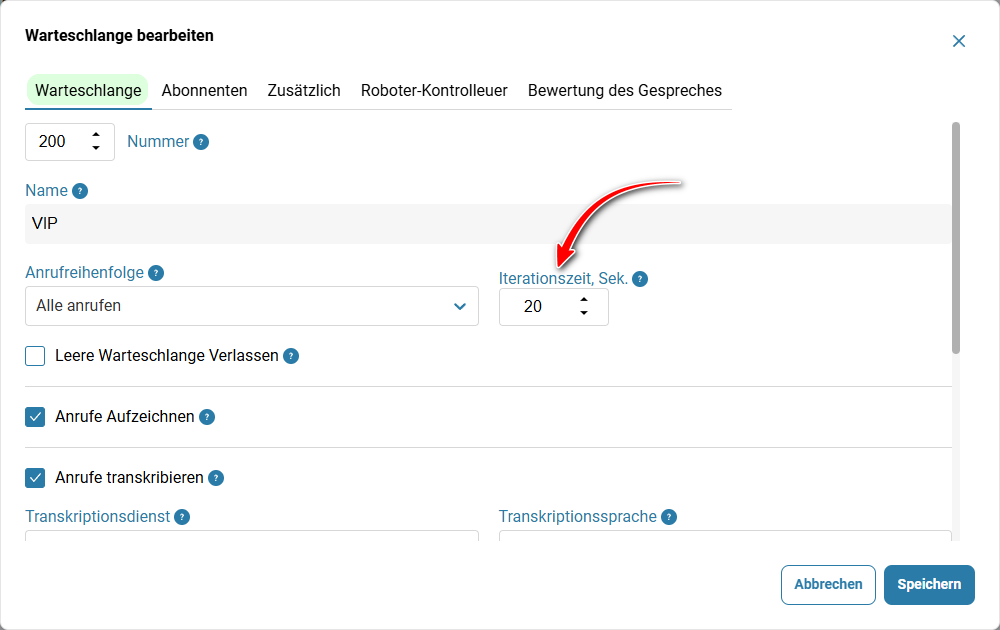Click help icon beside Transkriptionssprache
This screenshot has height=630, width=1000.
pyautogui.click(x=668, y=516)
